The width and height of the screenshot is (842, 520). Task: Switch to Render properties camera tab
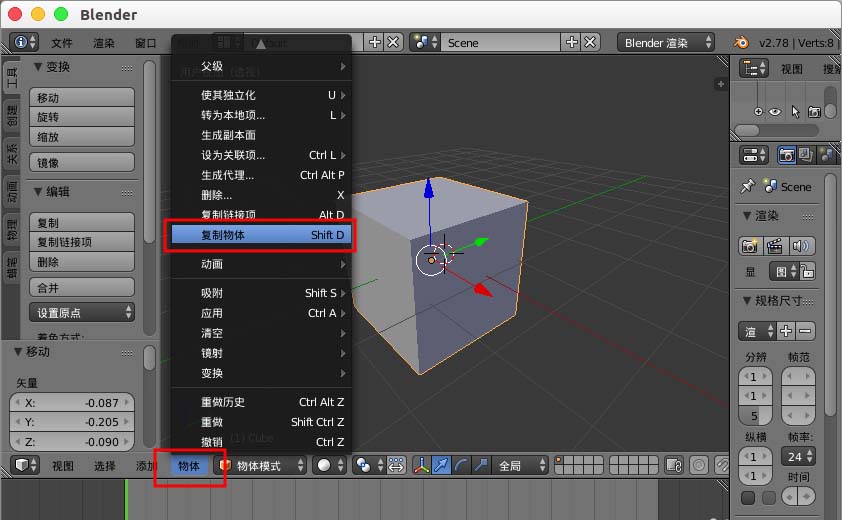787,155
